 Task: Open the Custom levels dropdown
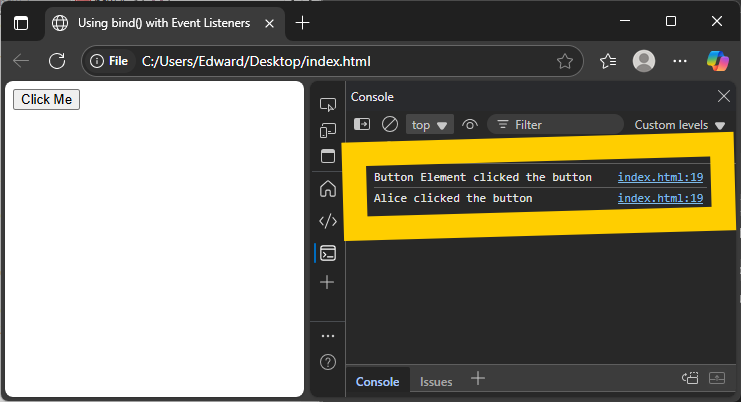[x=680, y=125]
